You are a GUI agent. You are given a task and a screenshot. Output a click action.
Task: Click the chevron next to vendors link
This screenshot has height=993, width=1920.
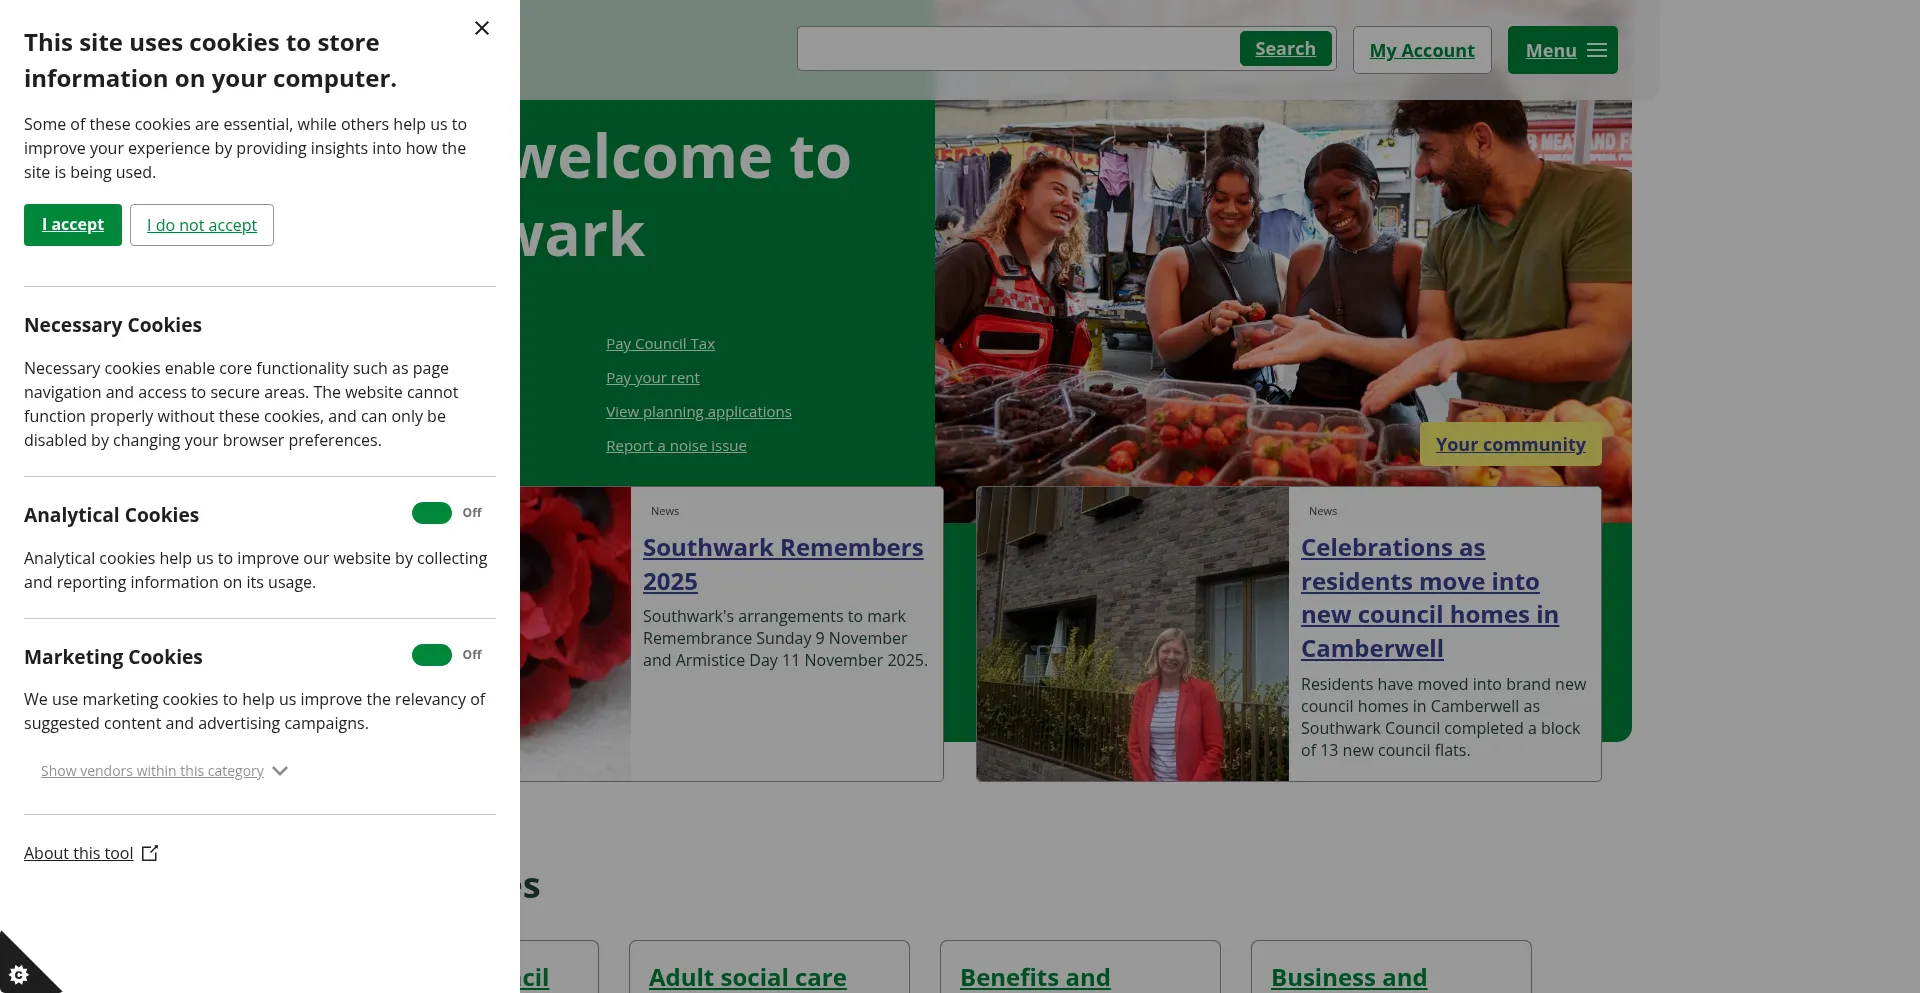click(x=280, y=771)
